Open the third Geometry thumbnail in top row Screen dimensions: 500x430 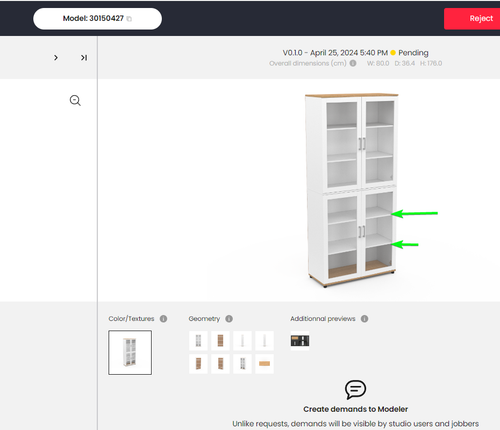(242, 341)
